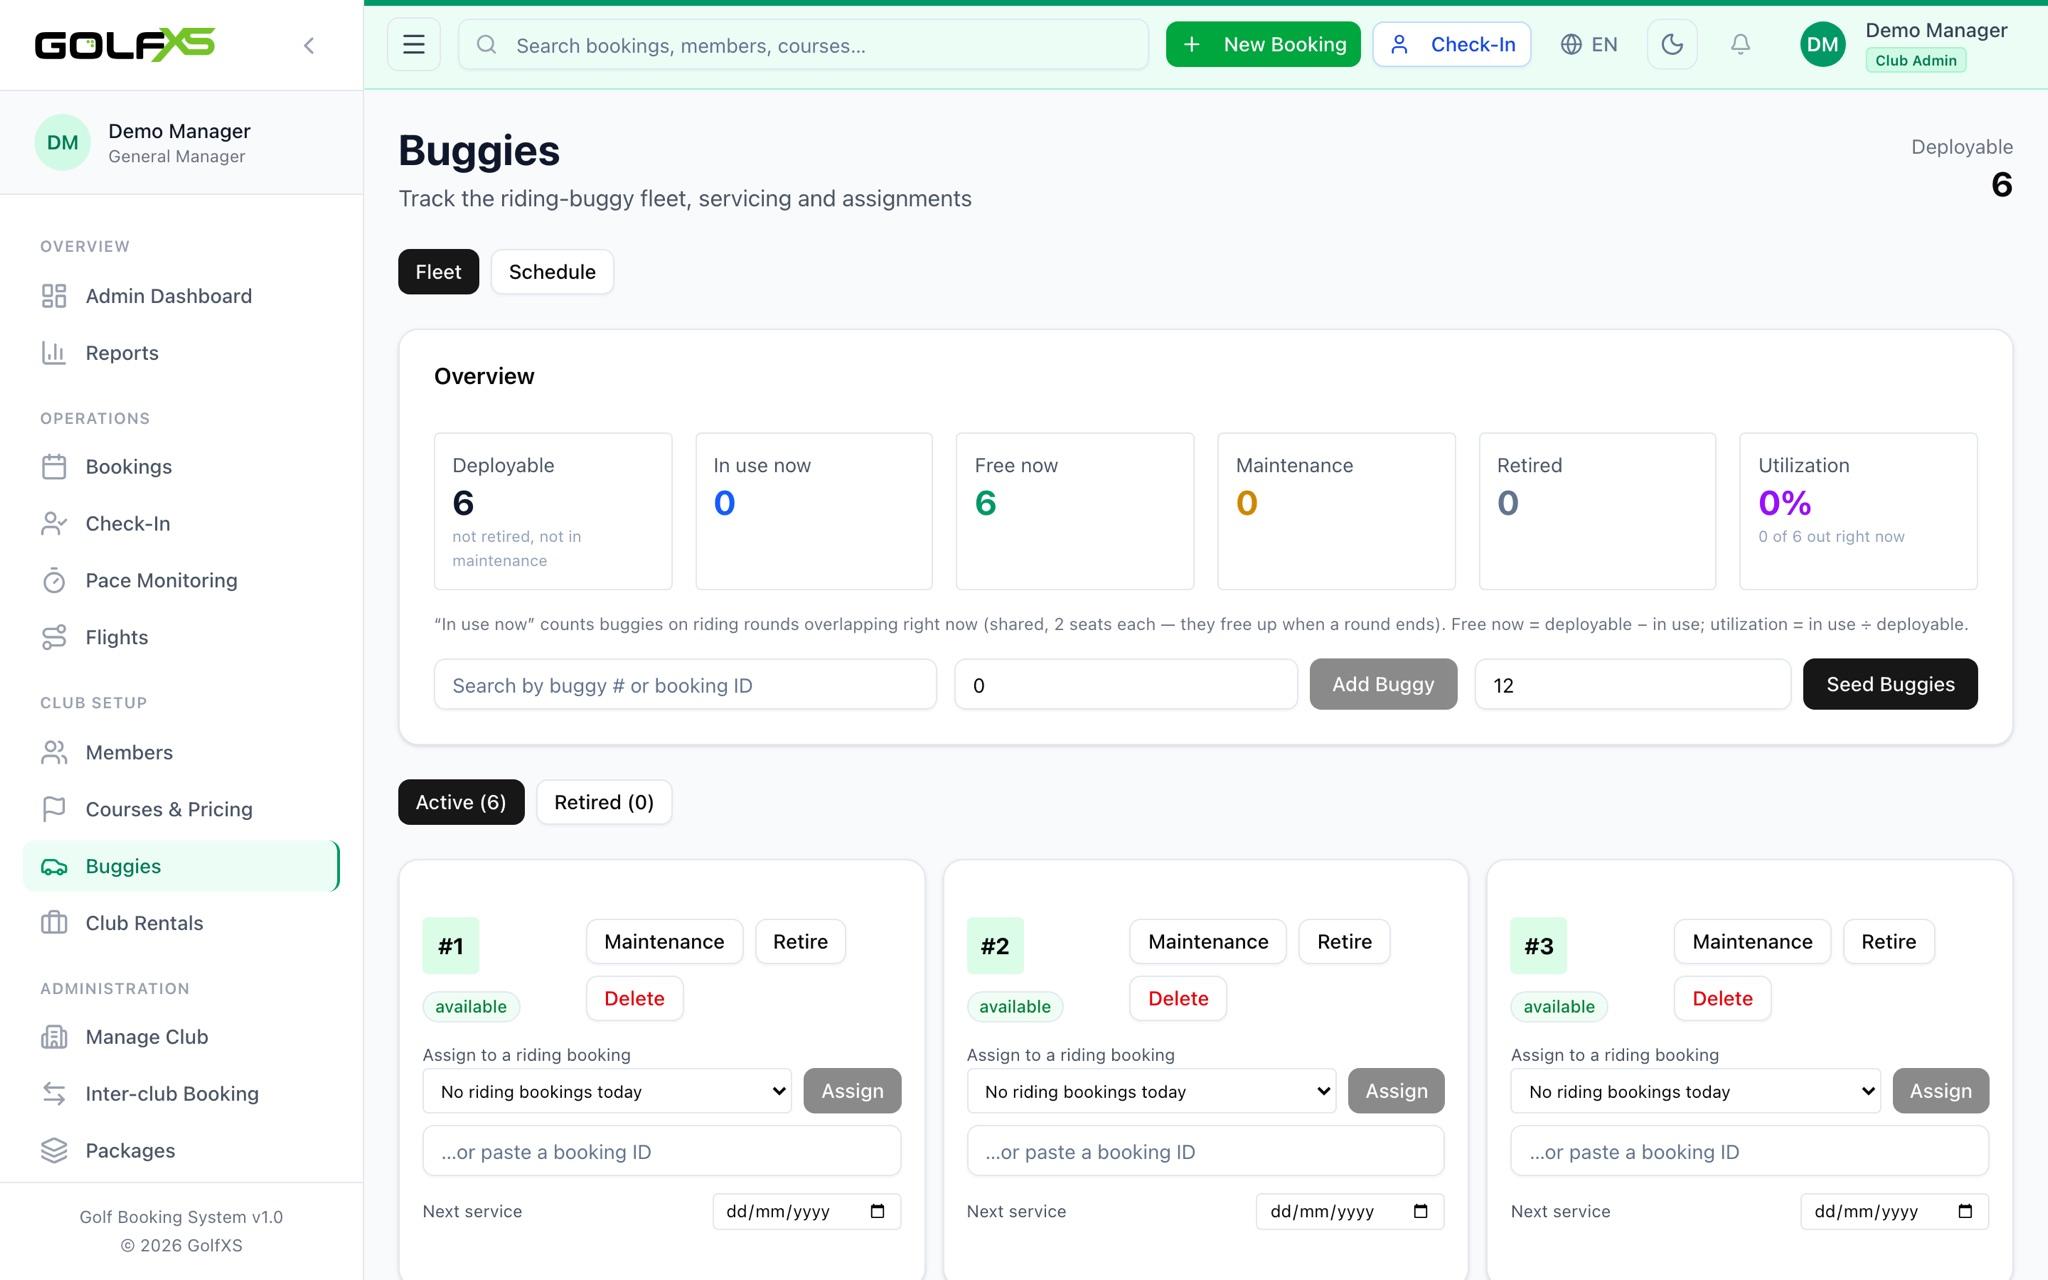Open riding booking dropdown for buggy #2

pos(1151,1091)
